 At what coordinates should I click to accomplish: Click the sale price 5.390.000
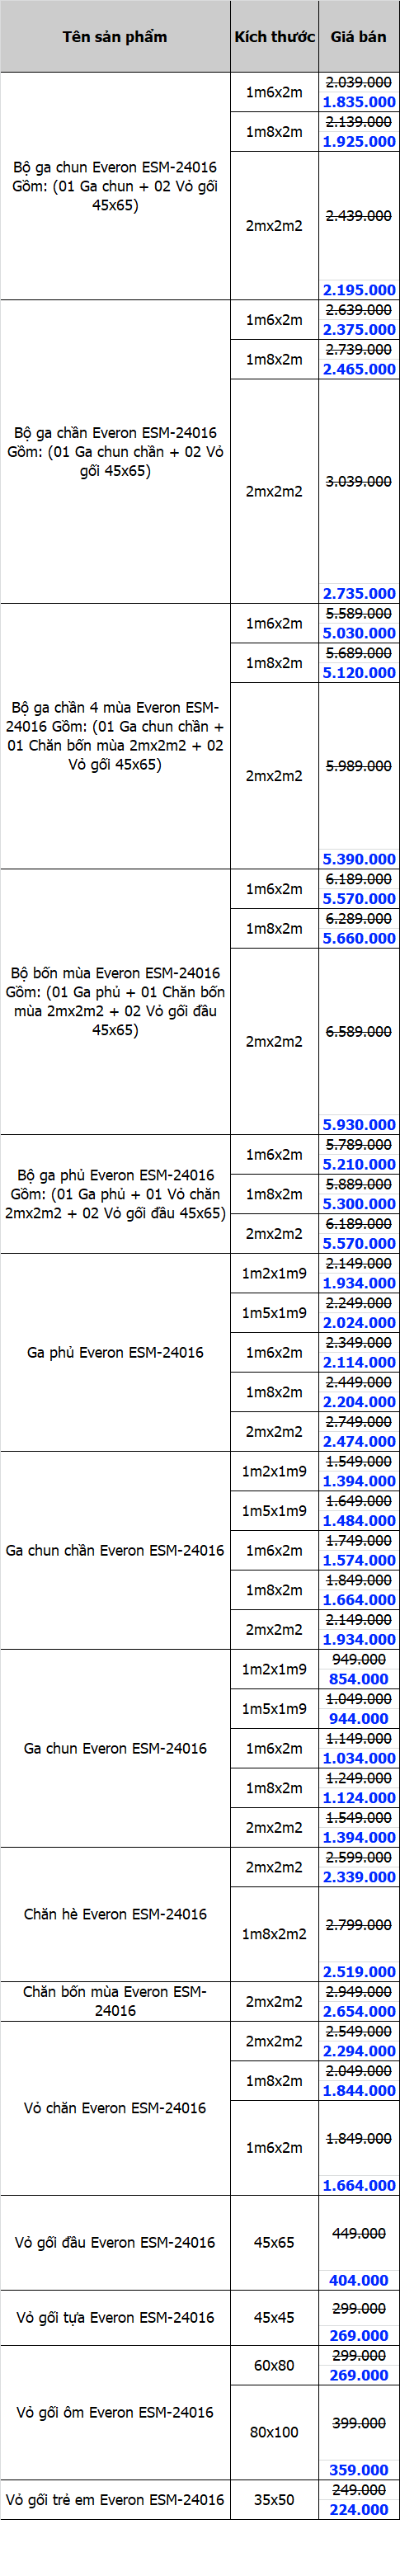(359, 859)
